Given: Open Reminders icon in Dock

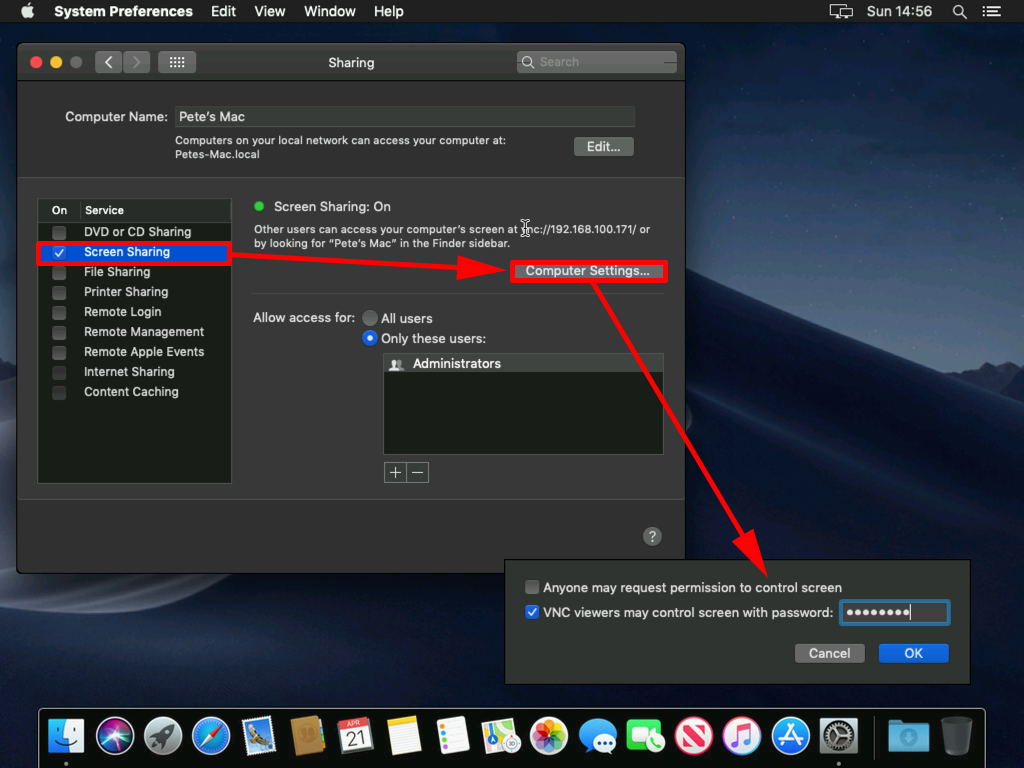Looking at the screenshot, I should pos(452,735).
